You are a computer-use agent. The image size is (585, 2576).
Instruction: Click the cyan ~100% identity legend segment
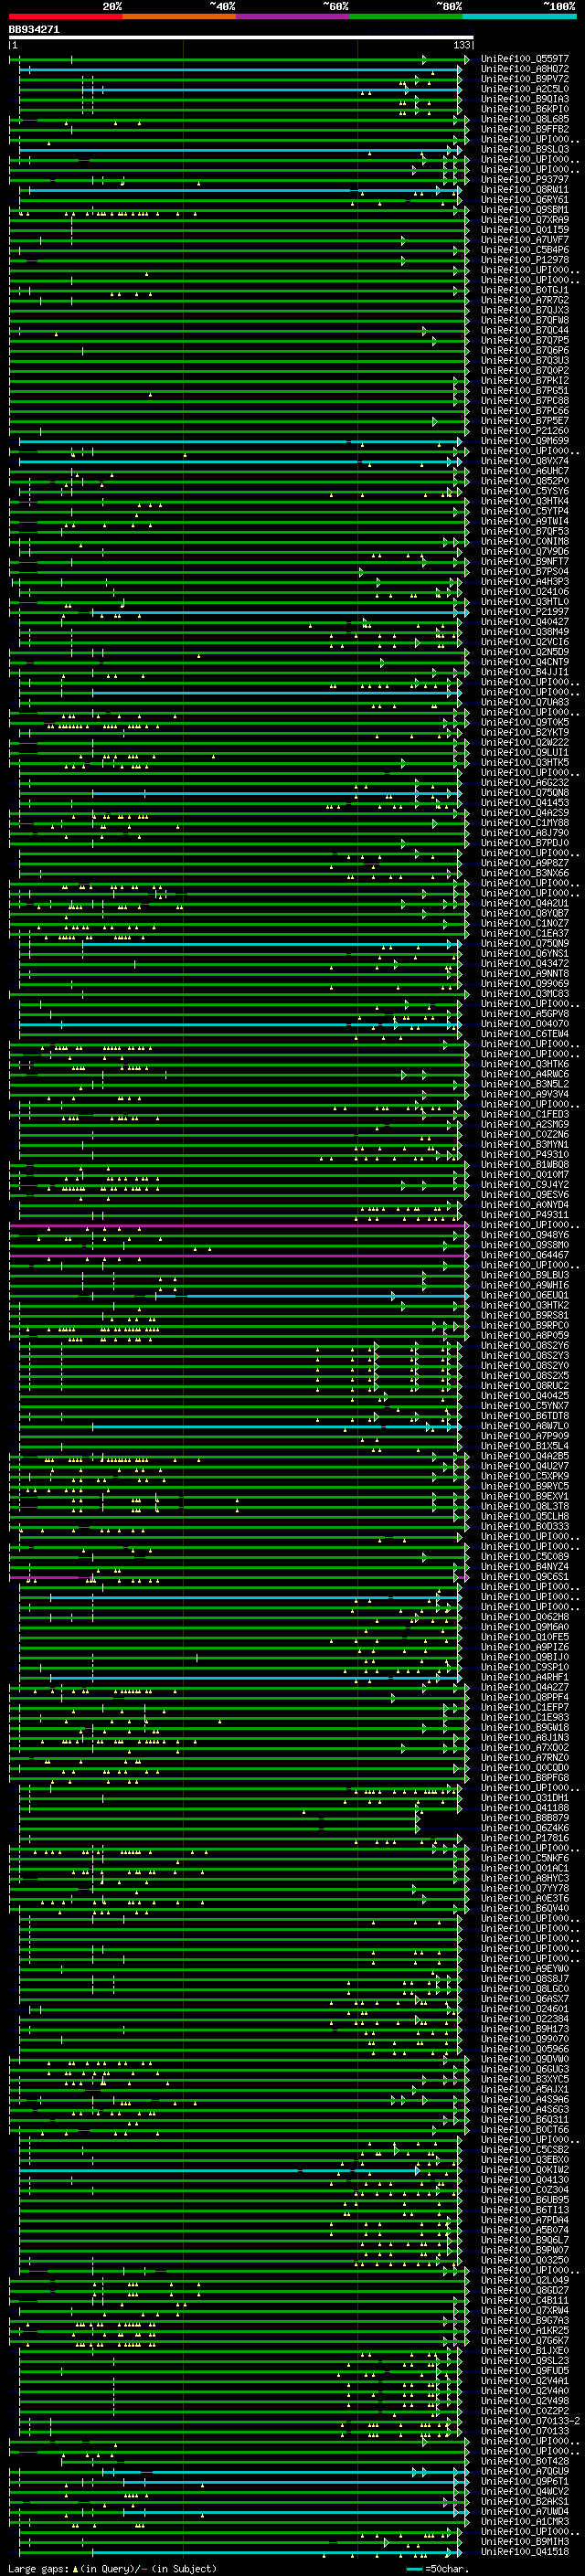519,16
